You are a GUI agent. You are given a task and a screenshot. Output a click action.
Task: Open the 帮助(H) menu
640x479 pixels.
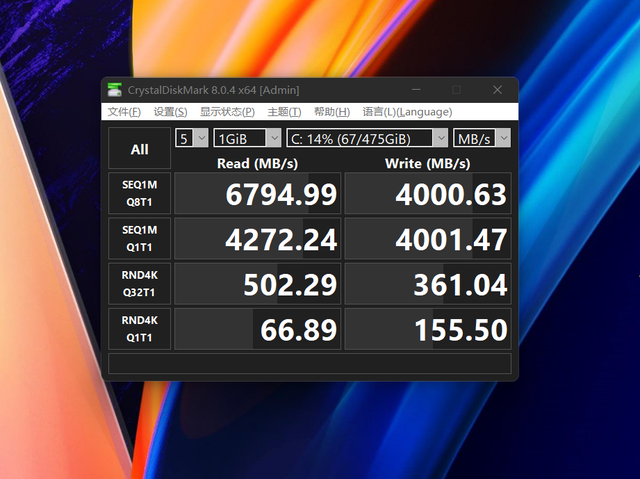point(331,112)
